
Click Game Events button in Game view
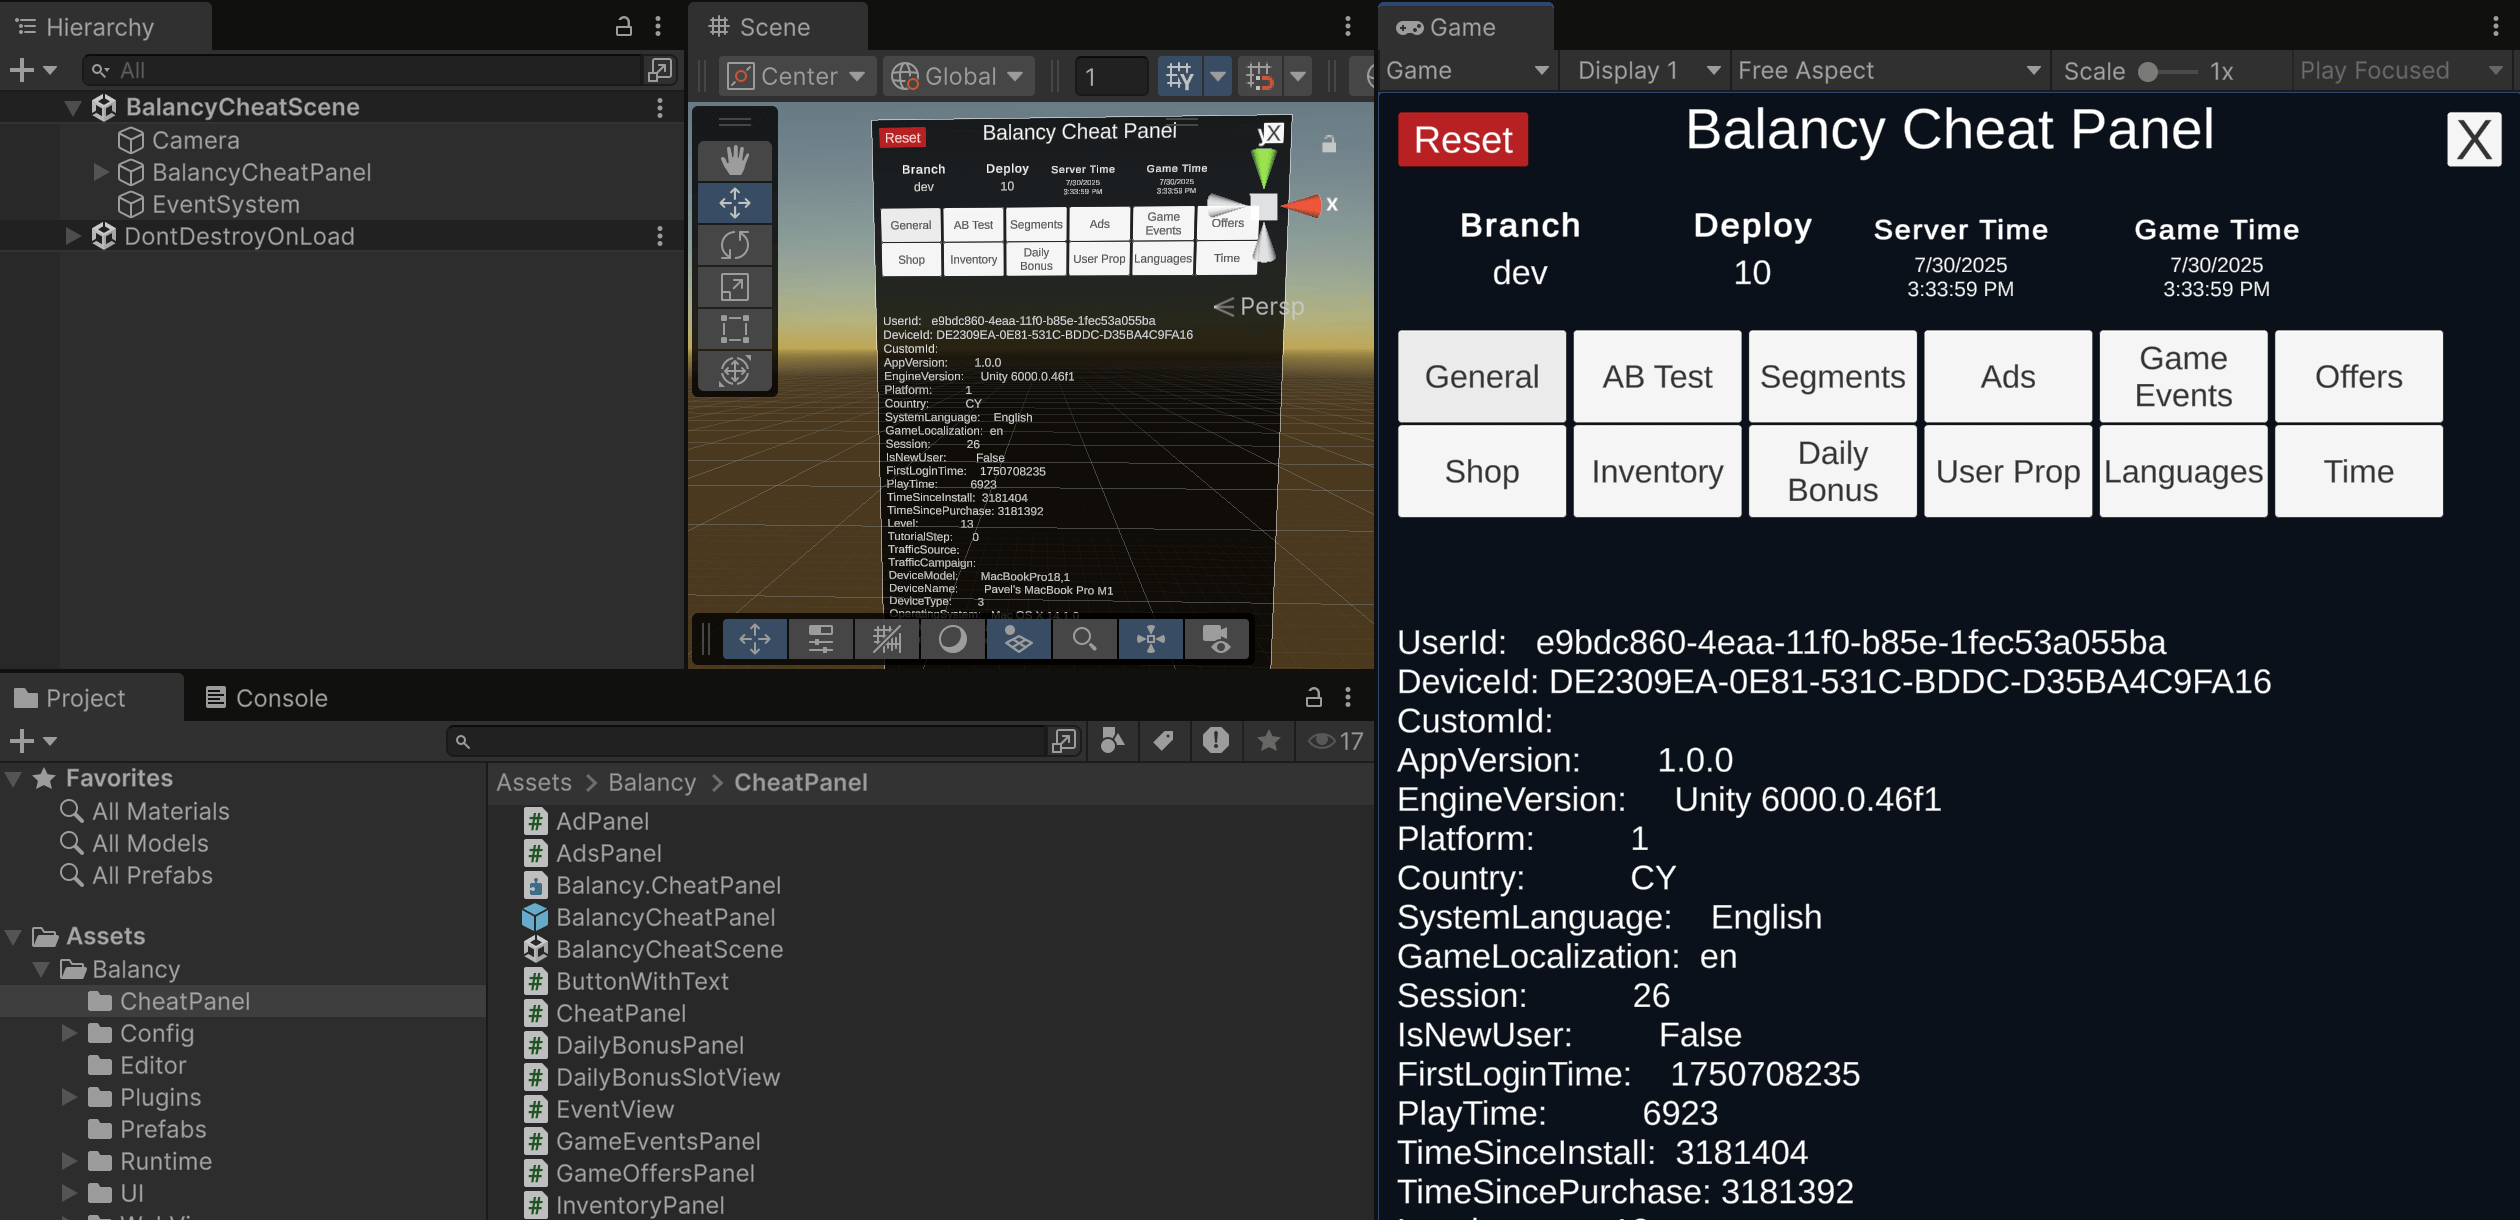pyautogui.click(x=2183, y=376)
